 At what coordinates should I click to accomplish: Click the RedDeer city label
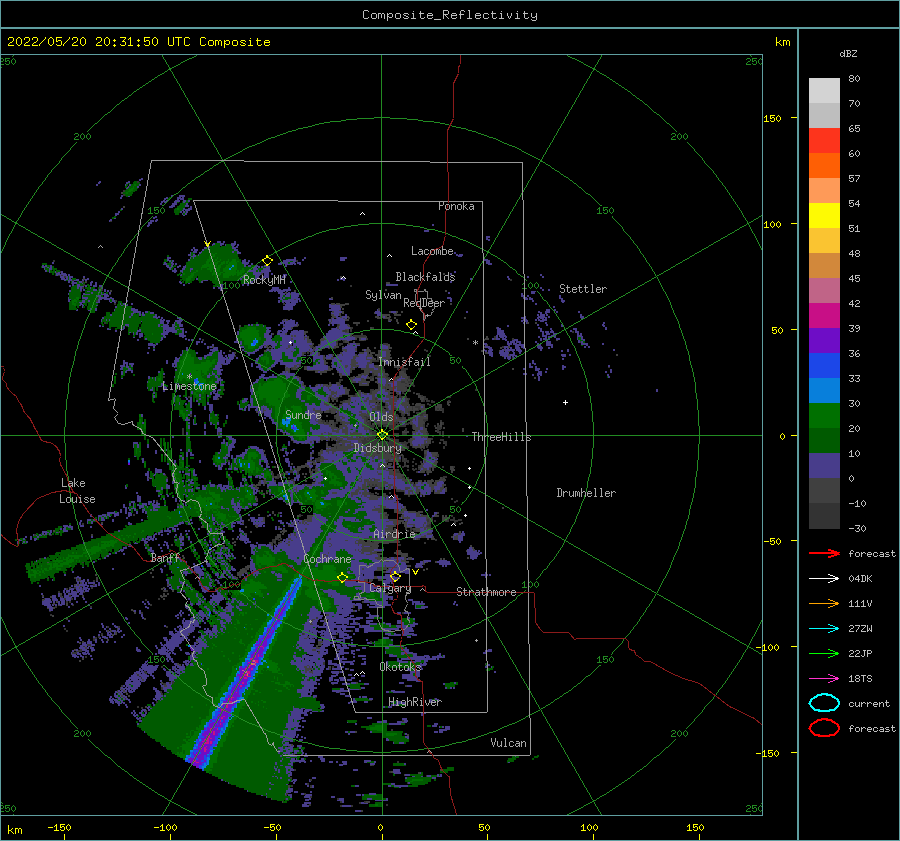pos(424,303)
